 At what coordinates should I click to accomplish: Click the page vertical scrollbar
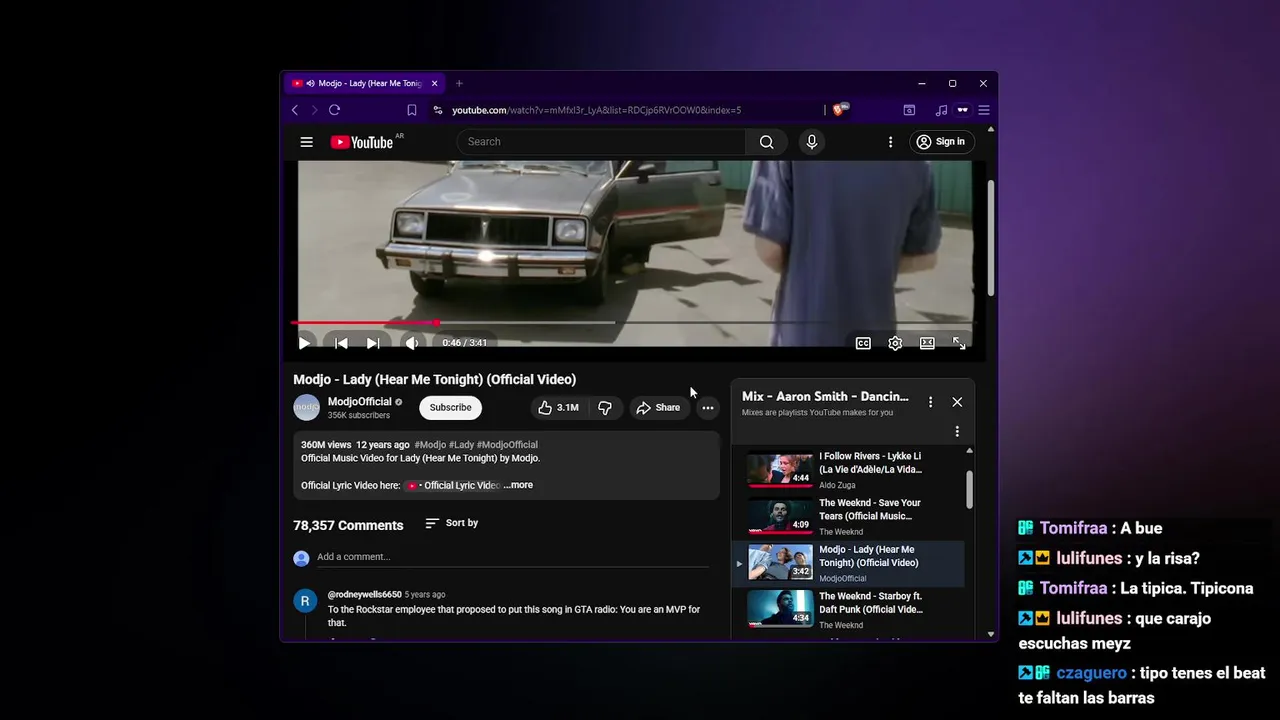pos(991,238)
